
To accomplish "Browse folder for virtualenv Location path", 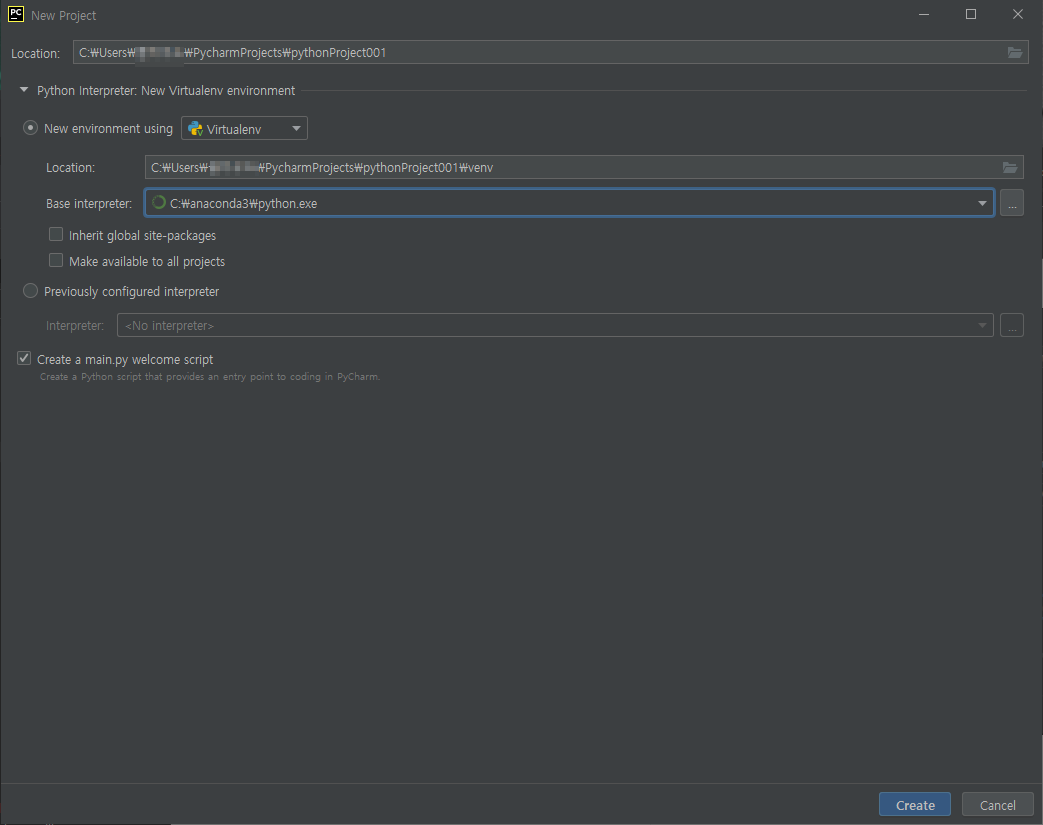I will point(1010,168).
